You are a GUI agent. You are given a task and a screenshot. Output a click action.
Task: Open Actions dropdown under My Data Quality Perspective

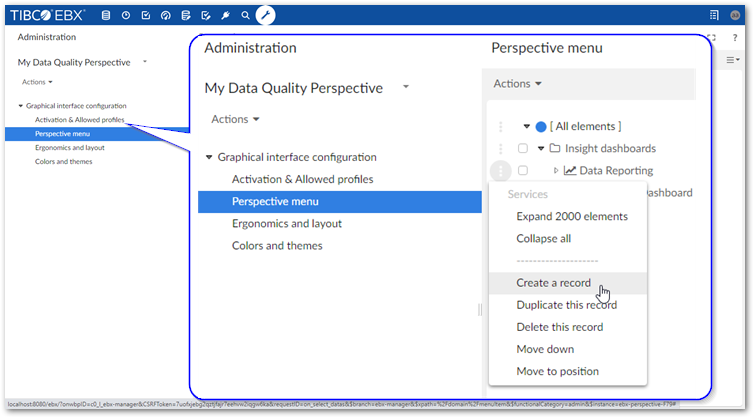[x=235, y=119]
